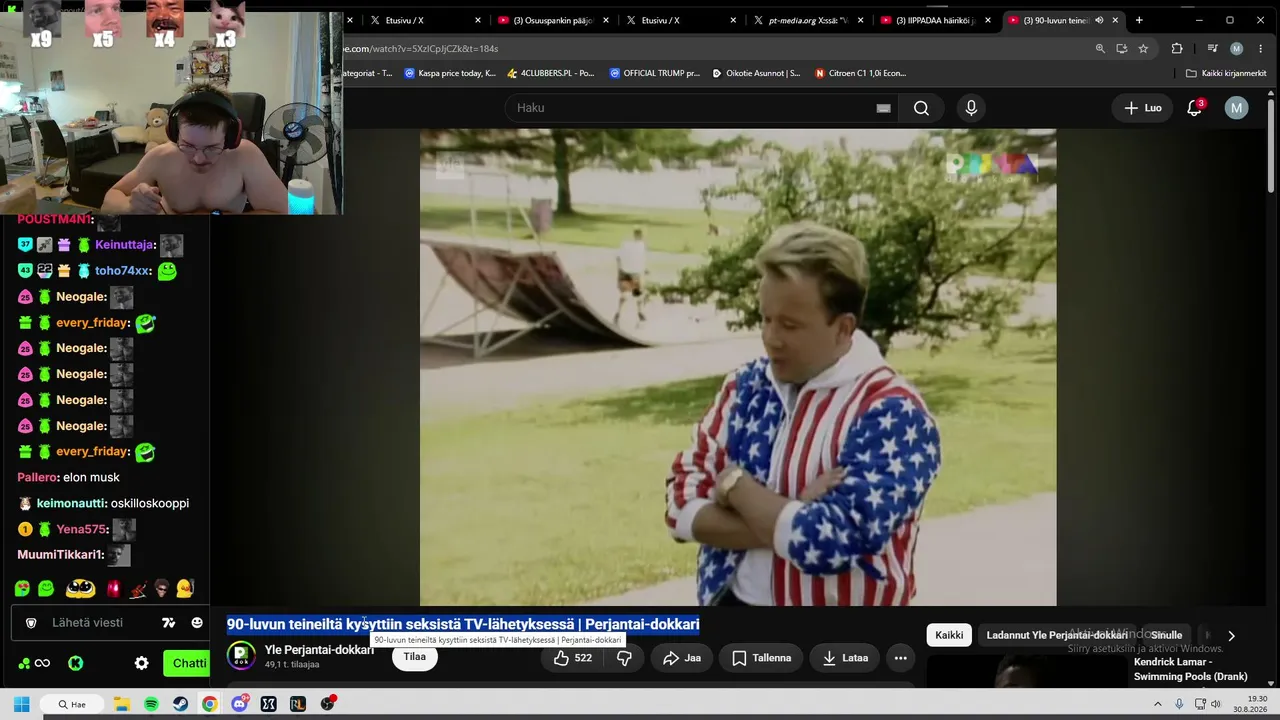The width and height of the screenshot is (1280, 720).
Task: Subscribe with the Tilaa button
Action: pos(414,657)
